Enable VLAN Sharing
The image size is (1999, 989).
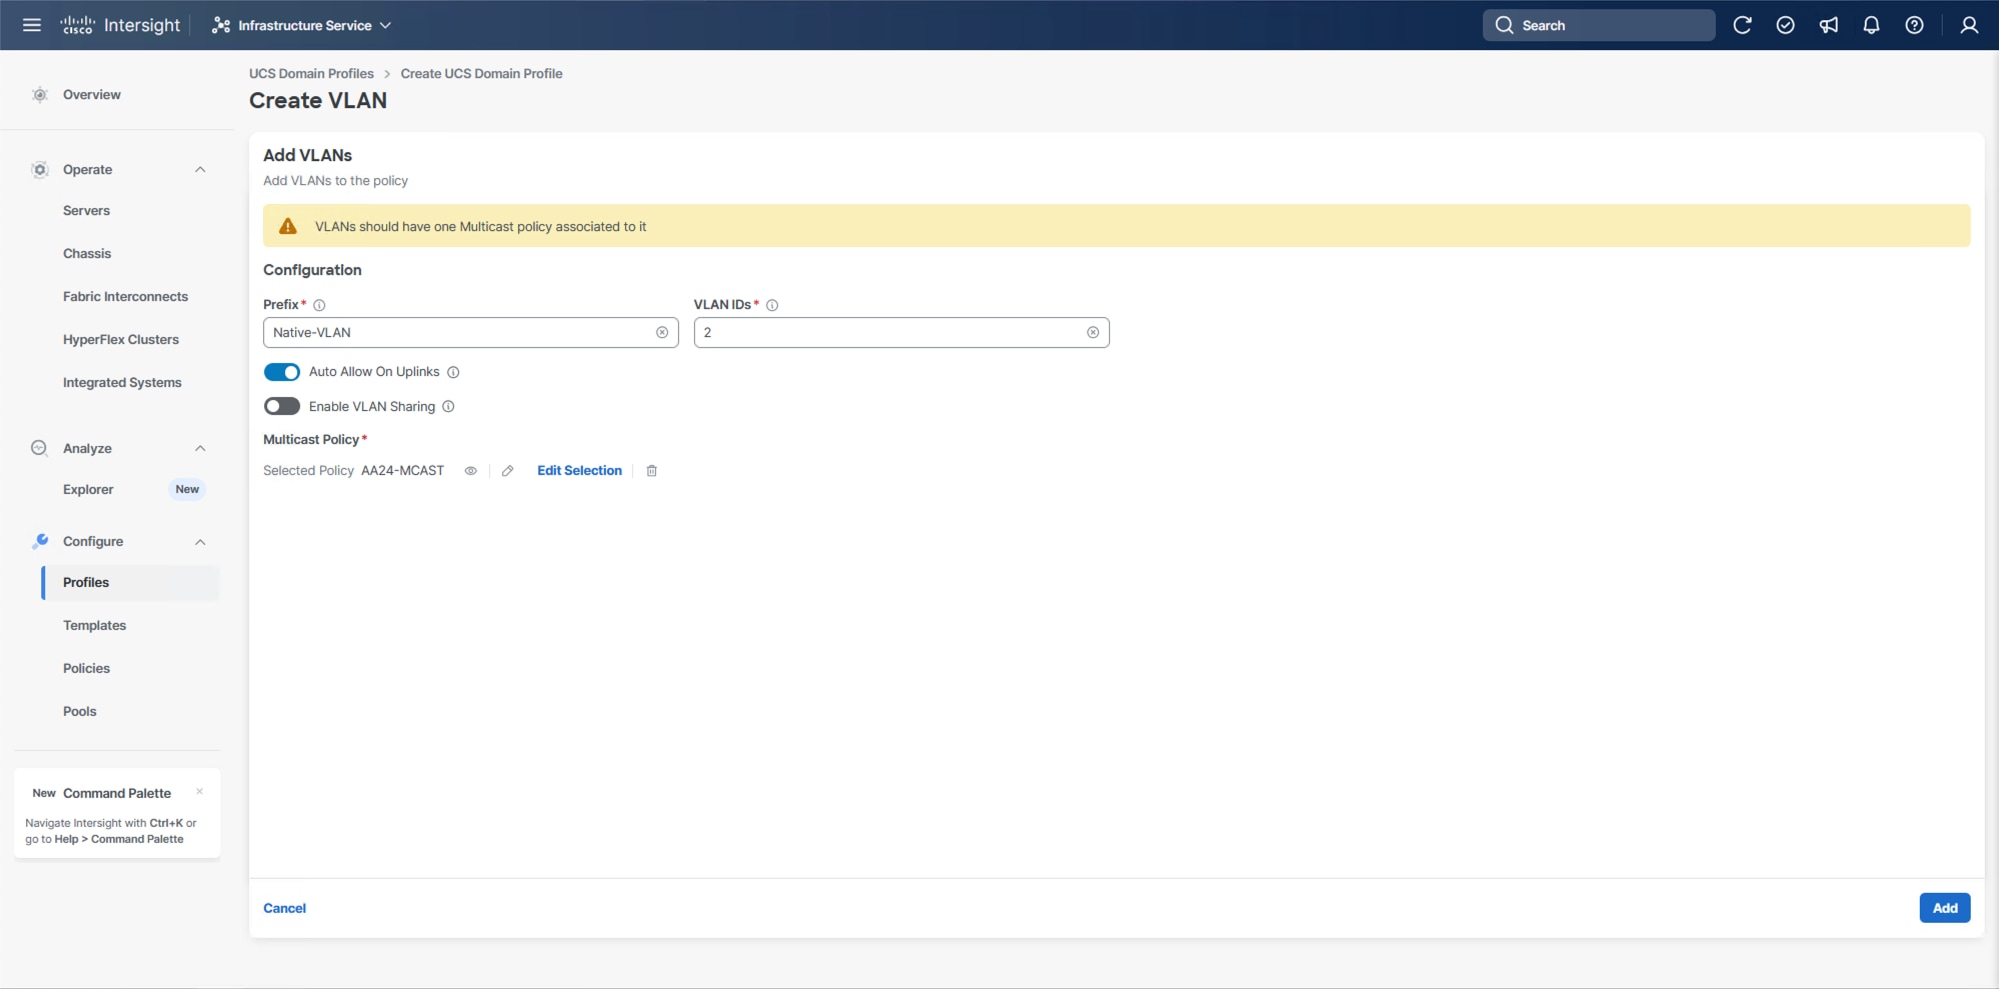[x=281, y=406]
